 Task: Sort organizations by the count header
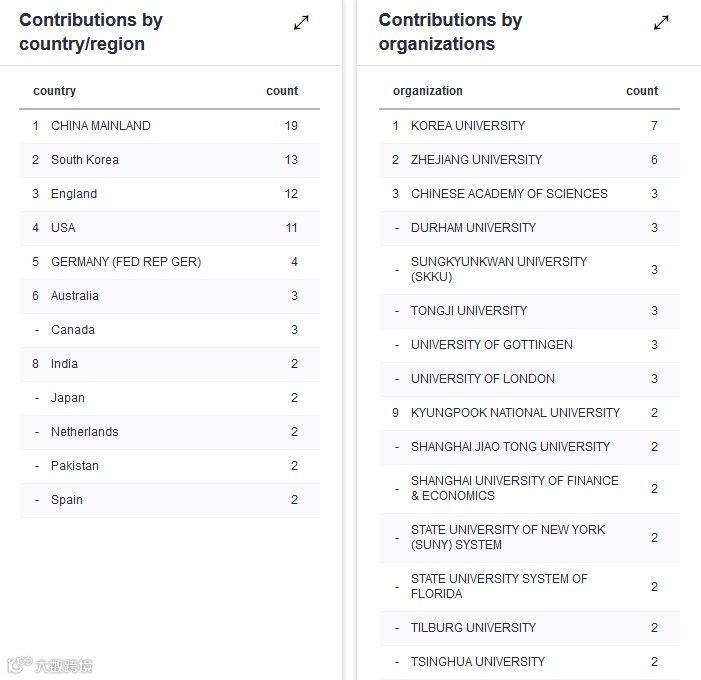click(642, 91)
